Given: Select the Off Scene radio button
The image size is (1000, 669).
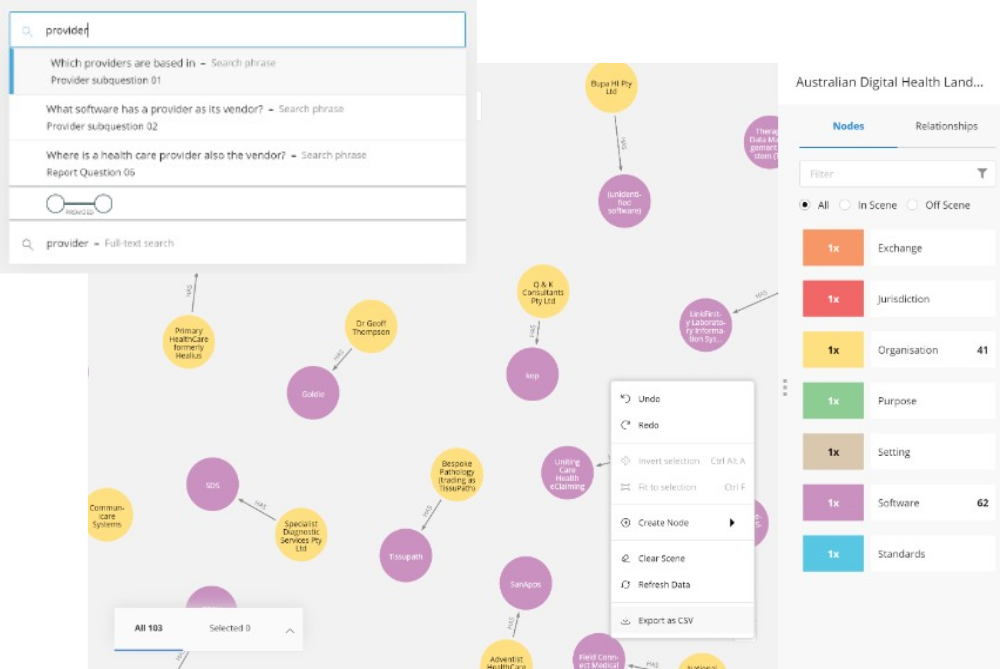Looking at the screenshot, I should tap(913, 205).
